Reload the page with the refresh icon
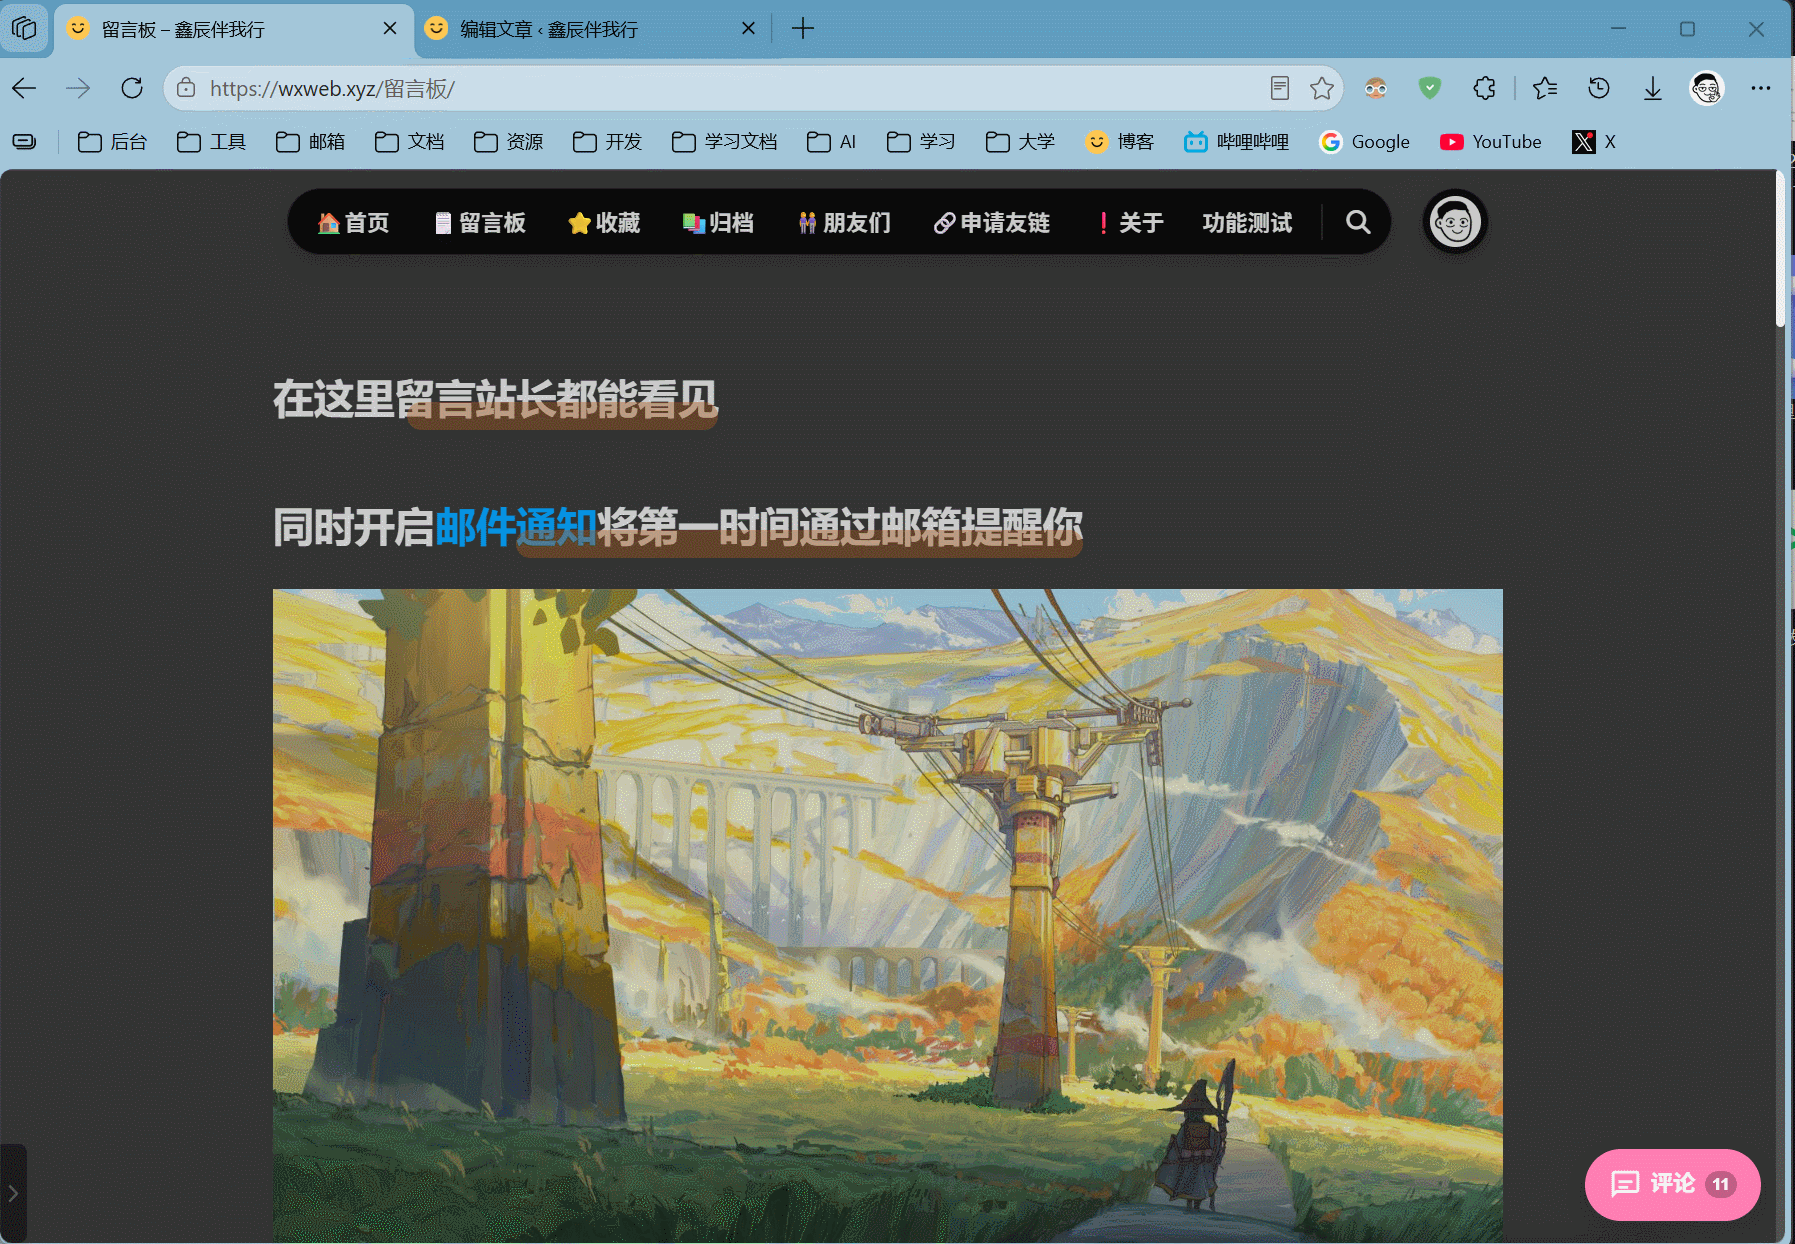 (x=132, y=88)
